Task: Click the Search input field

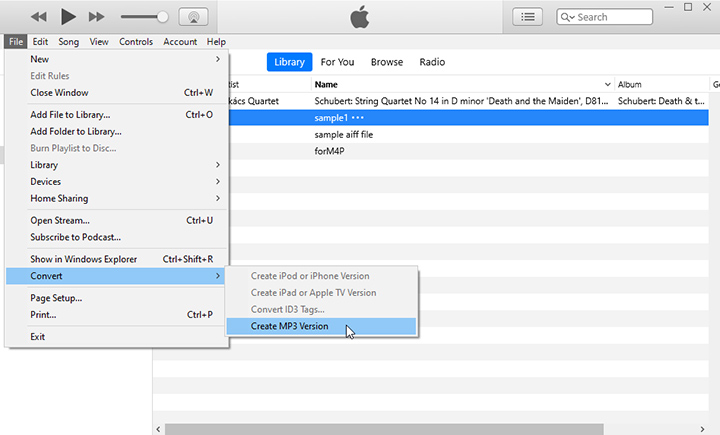Action: coord(604,17)
